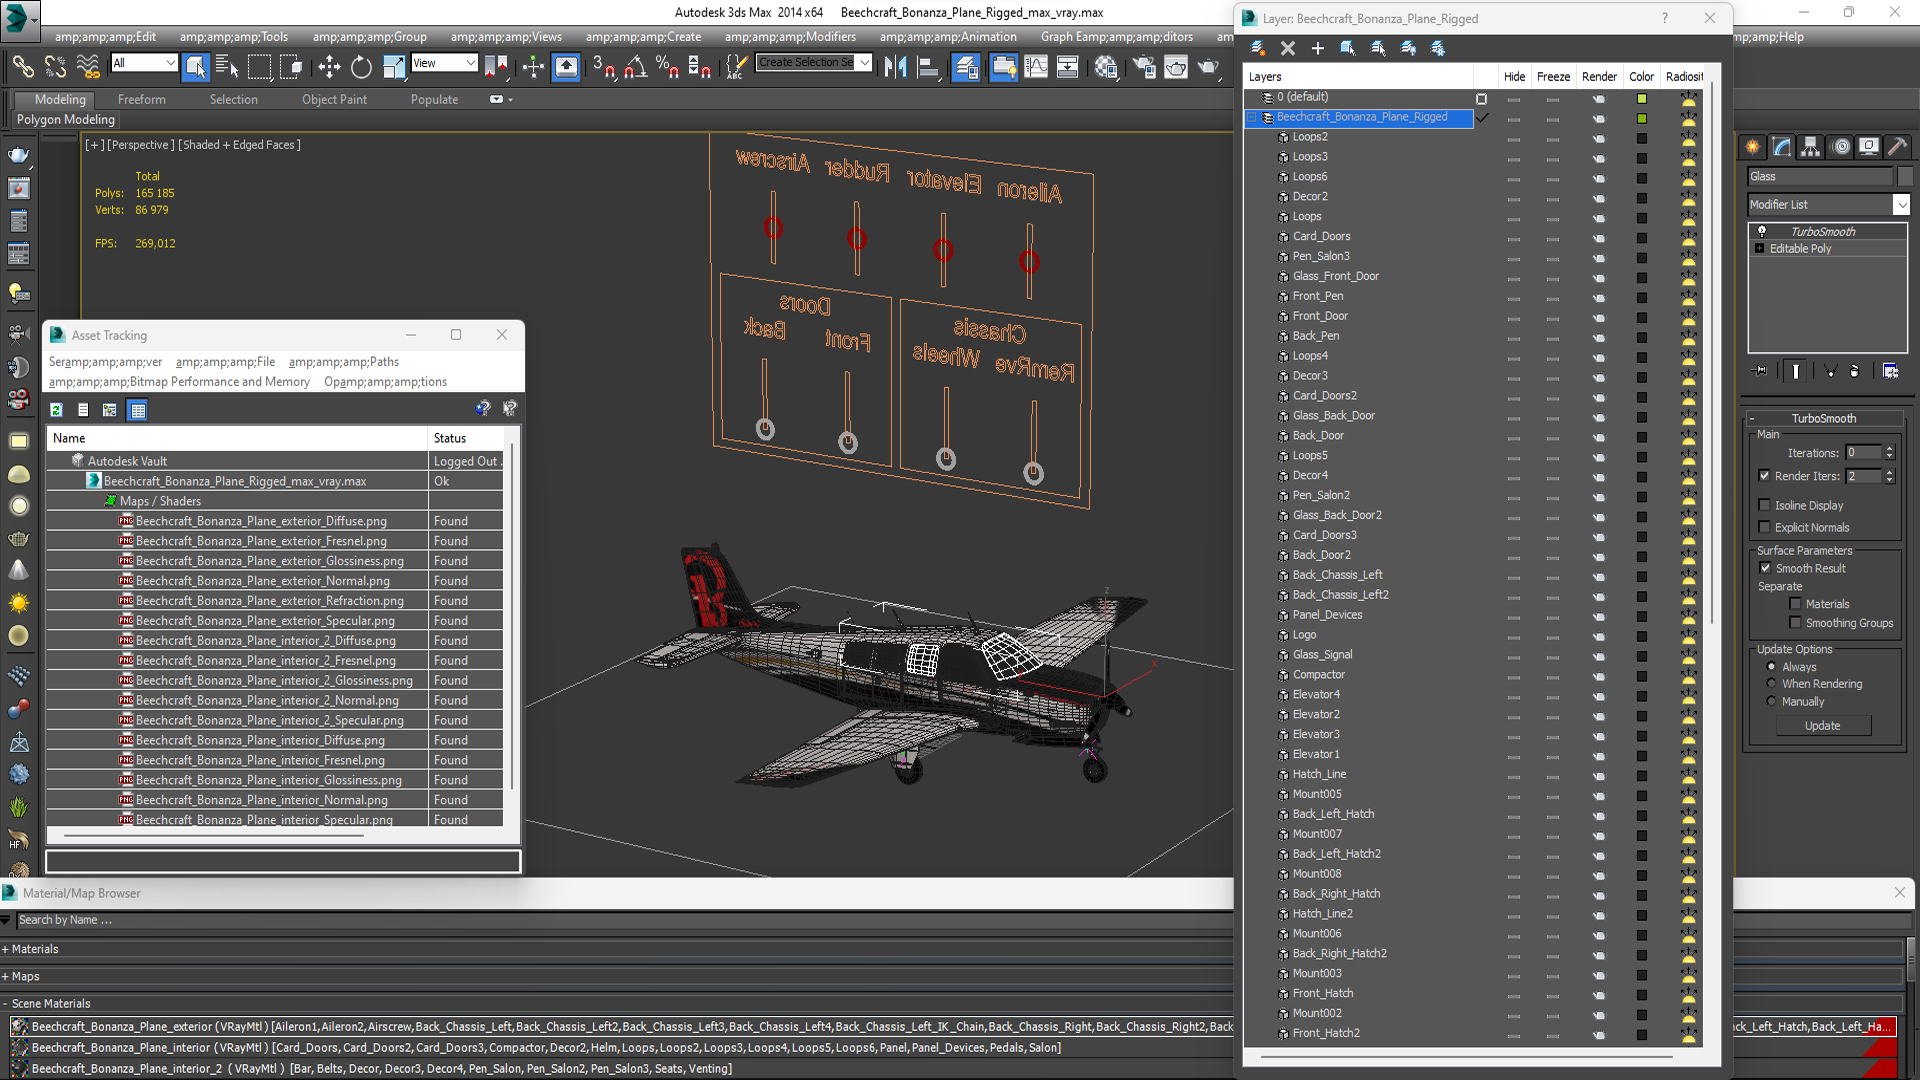Switch to the Freeform ribbon tab
The image size is (1920, 1080).
142,99
